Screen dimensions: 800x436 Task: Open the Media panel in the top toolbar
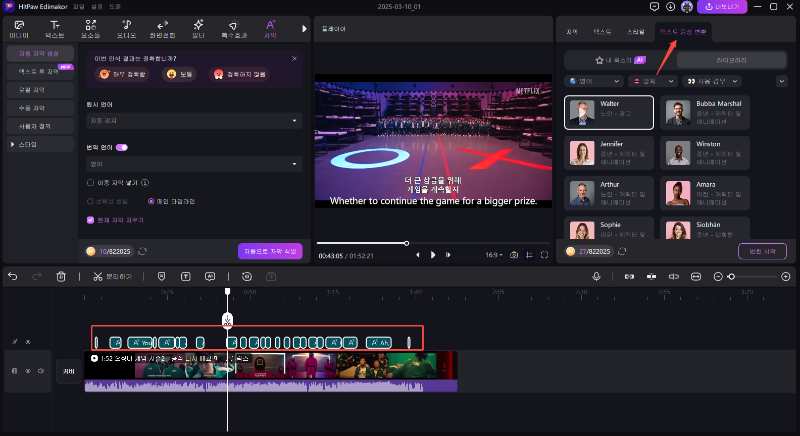coord(19,29)
